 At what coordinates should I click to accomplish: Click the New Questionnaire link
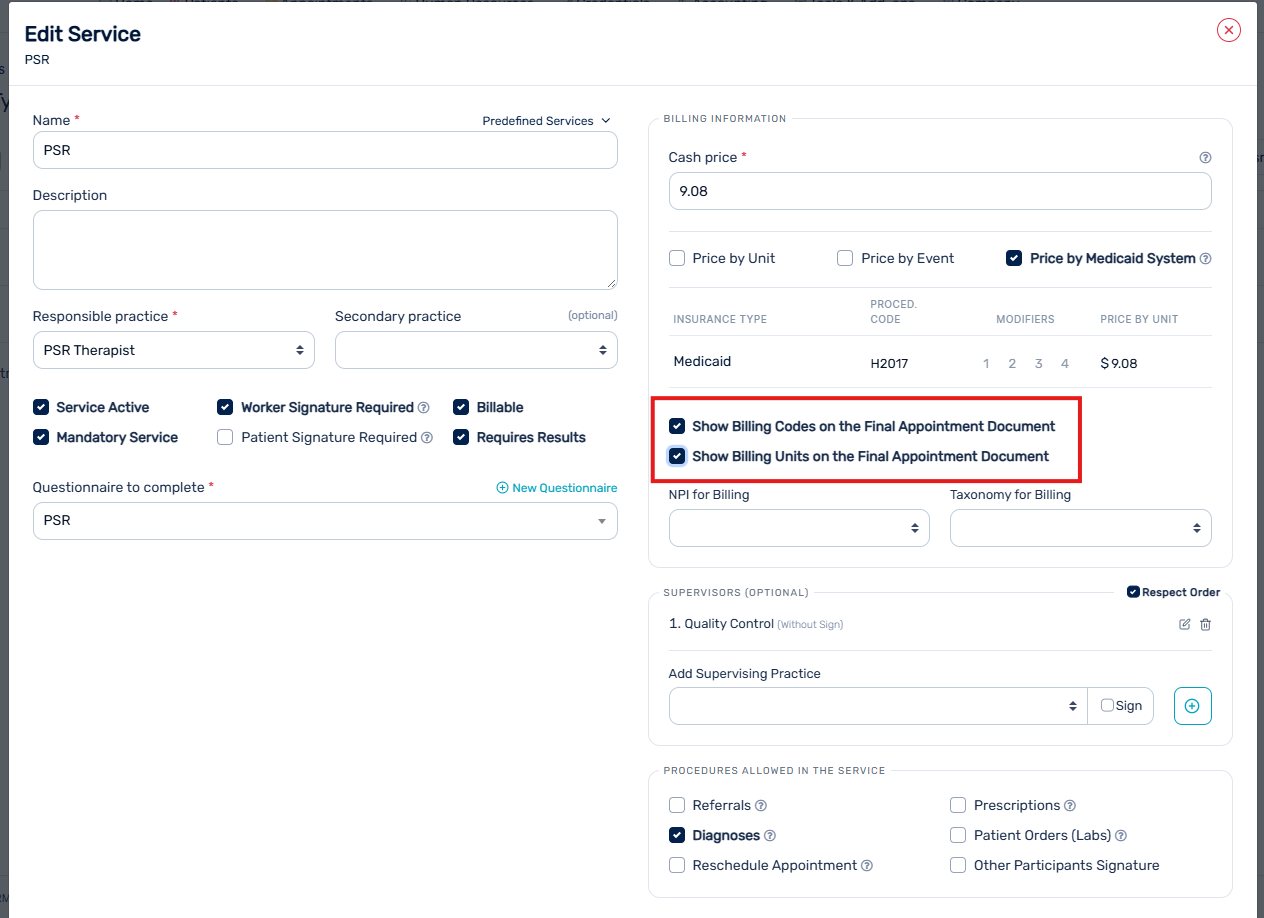pyautogui.click(x=557, y=488)
